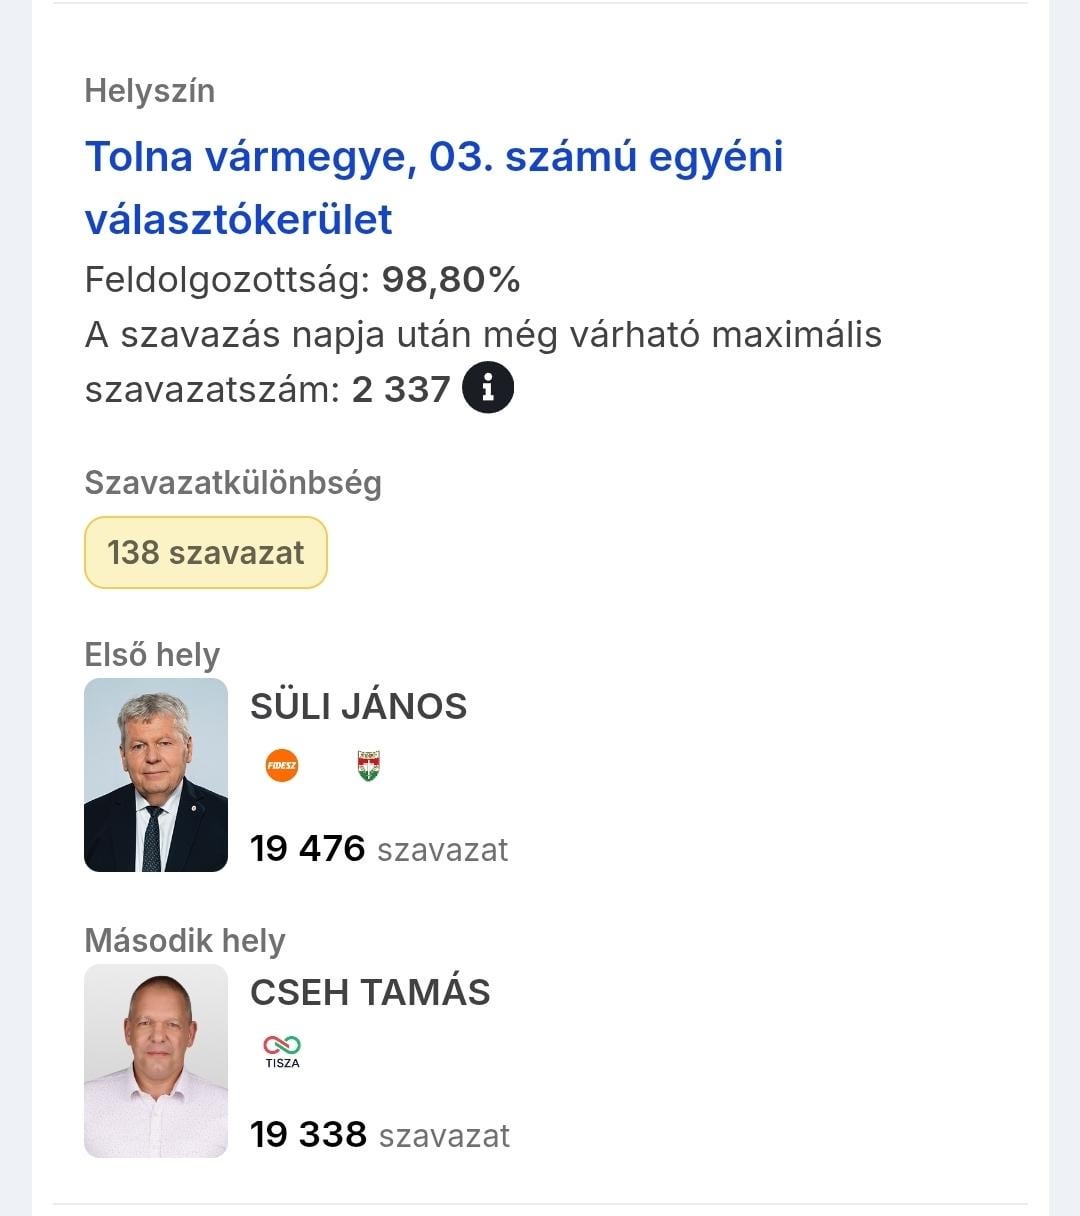Click the yellow 138 szavazat badge
The image size is (1080, 1216).
206,552
